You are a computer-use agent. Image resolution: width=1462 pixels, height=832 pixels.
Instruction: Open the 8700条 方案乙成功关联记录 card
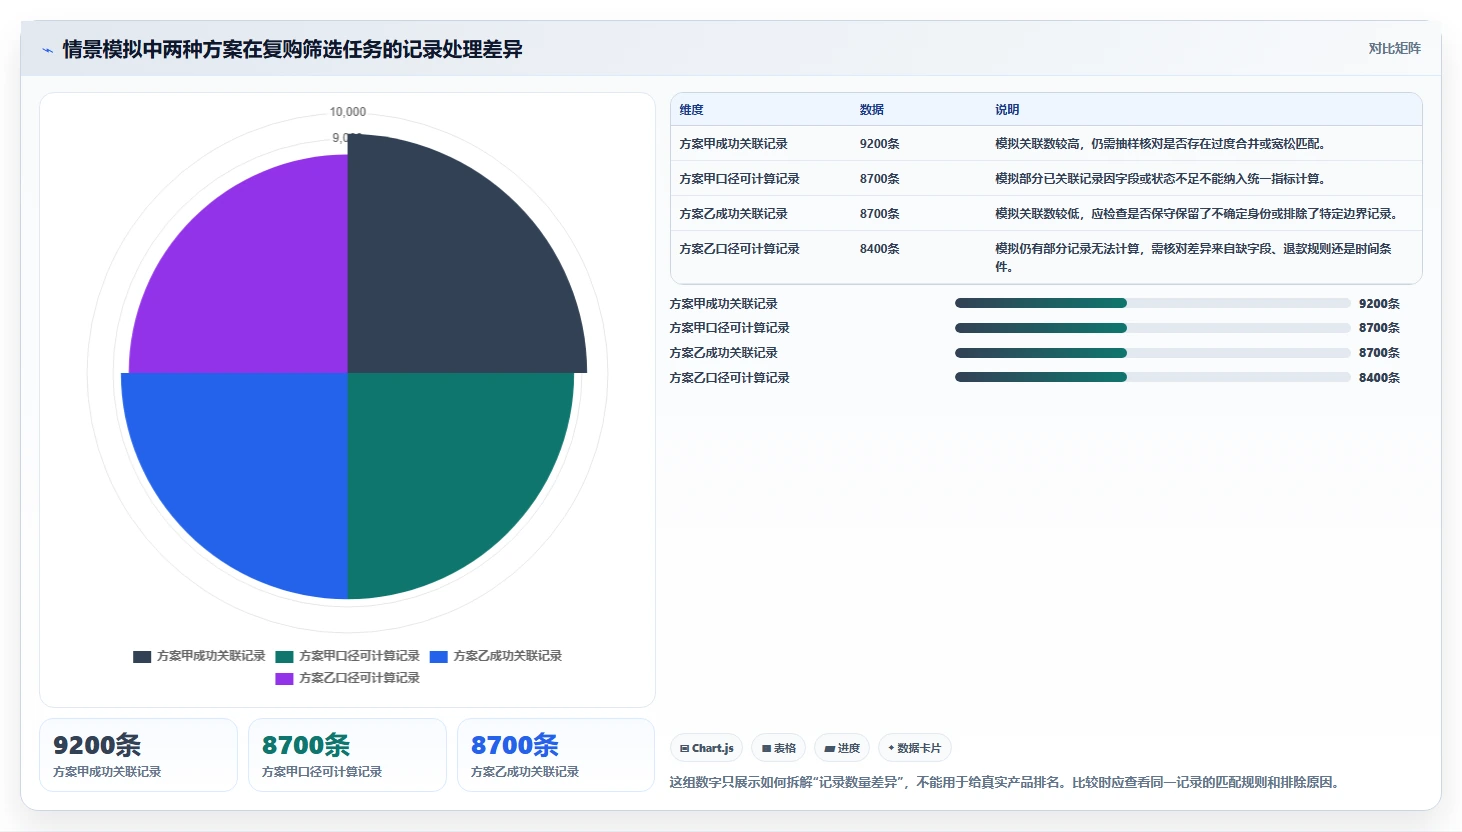pos(556,755)
